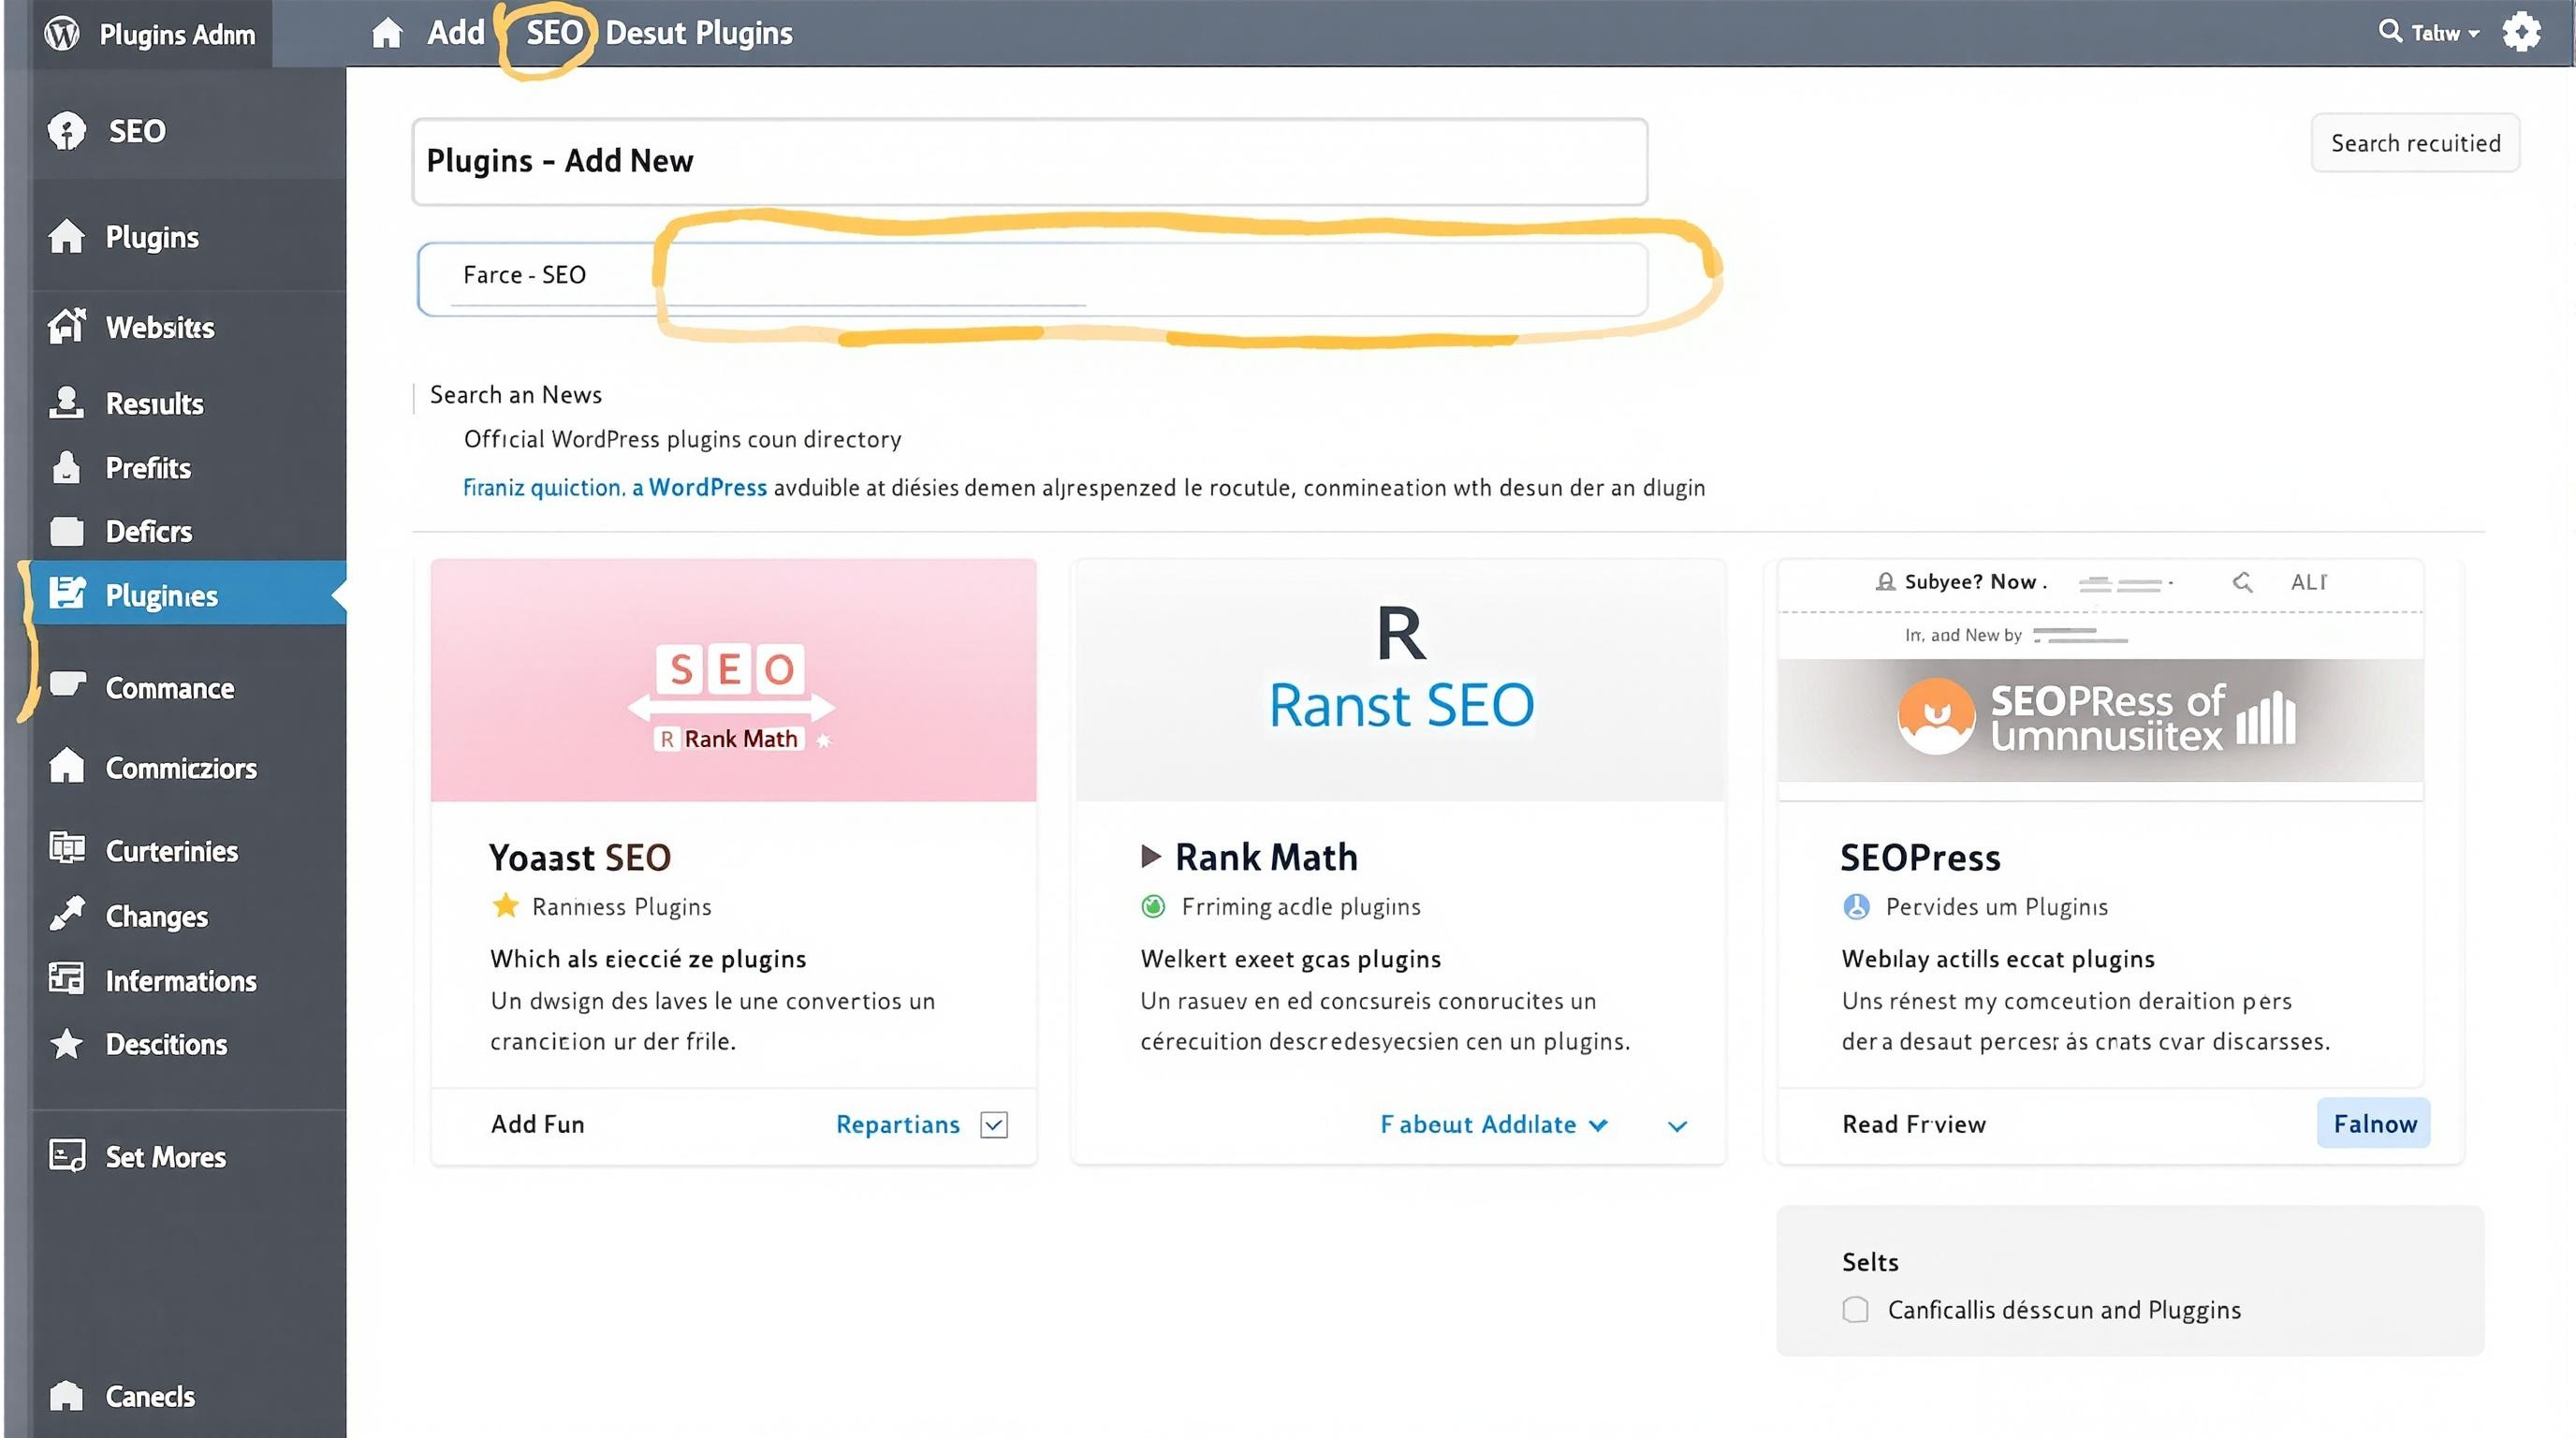Click the Farce - SEO search field

click(x=1033, y=279)
